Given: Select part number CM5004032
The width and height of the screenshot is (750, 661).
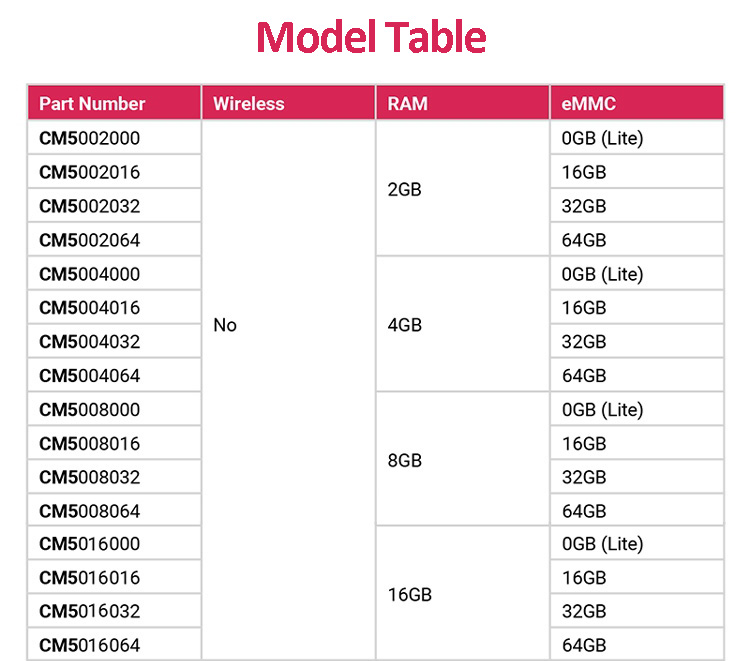Looking at the screenshot, I should (x=90, y=342).
